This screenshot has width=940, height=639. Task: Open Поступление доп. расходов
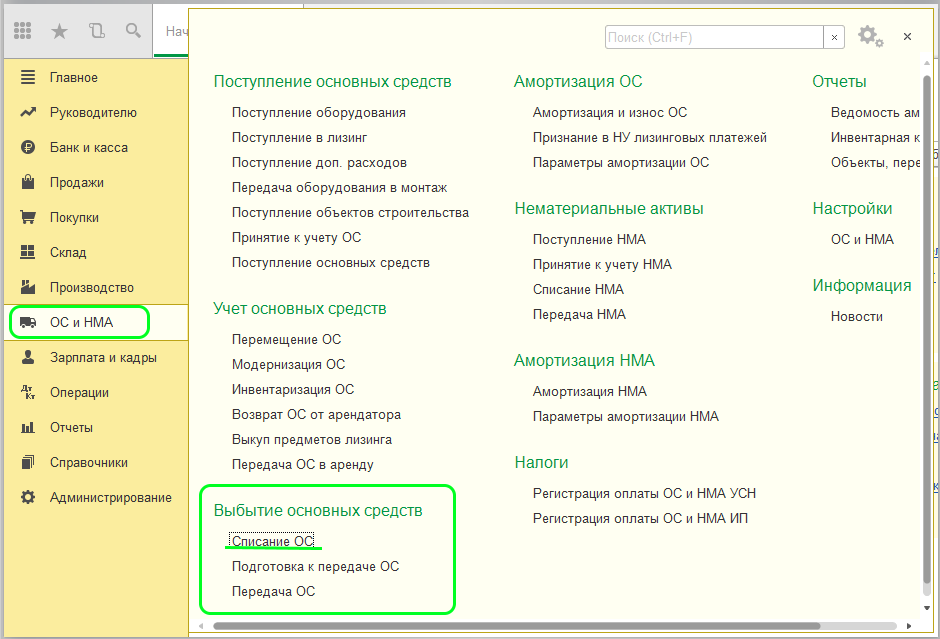(320, 162)
